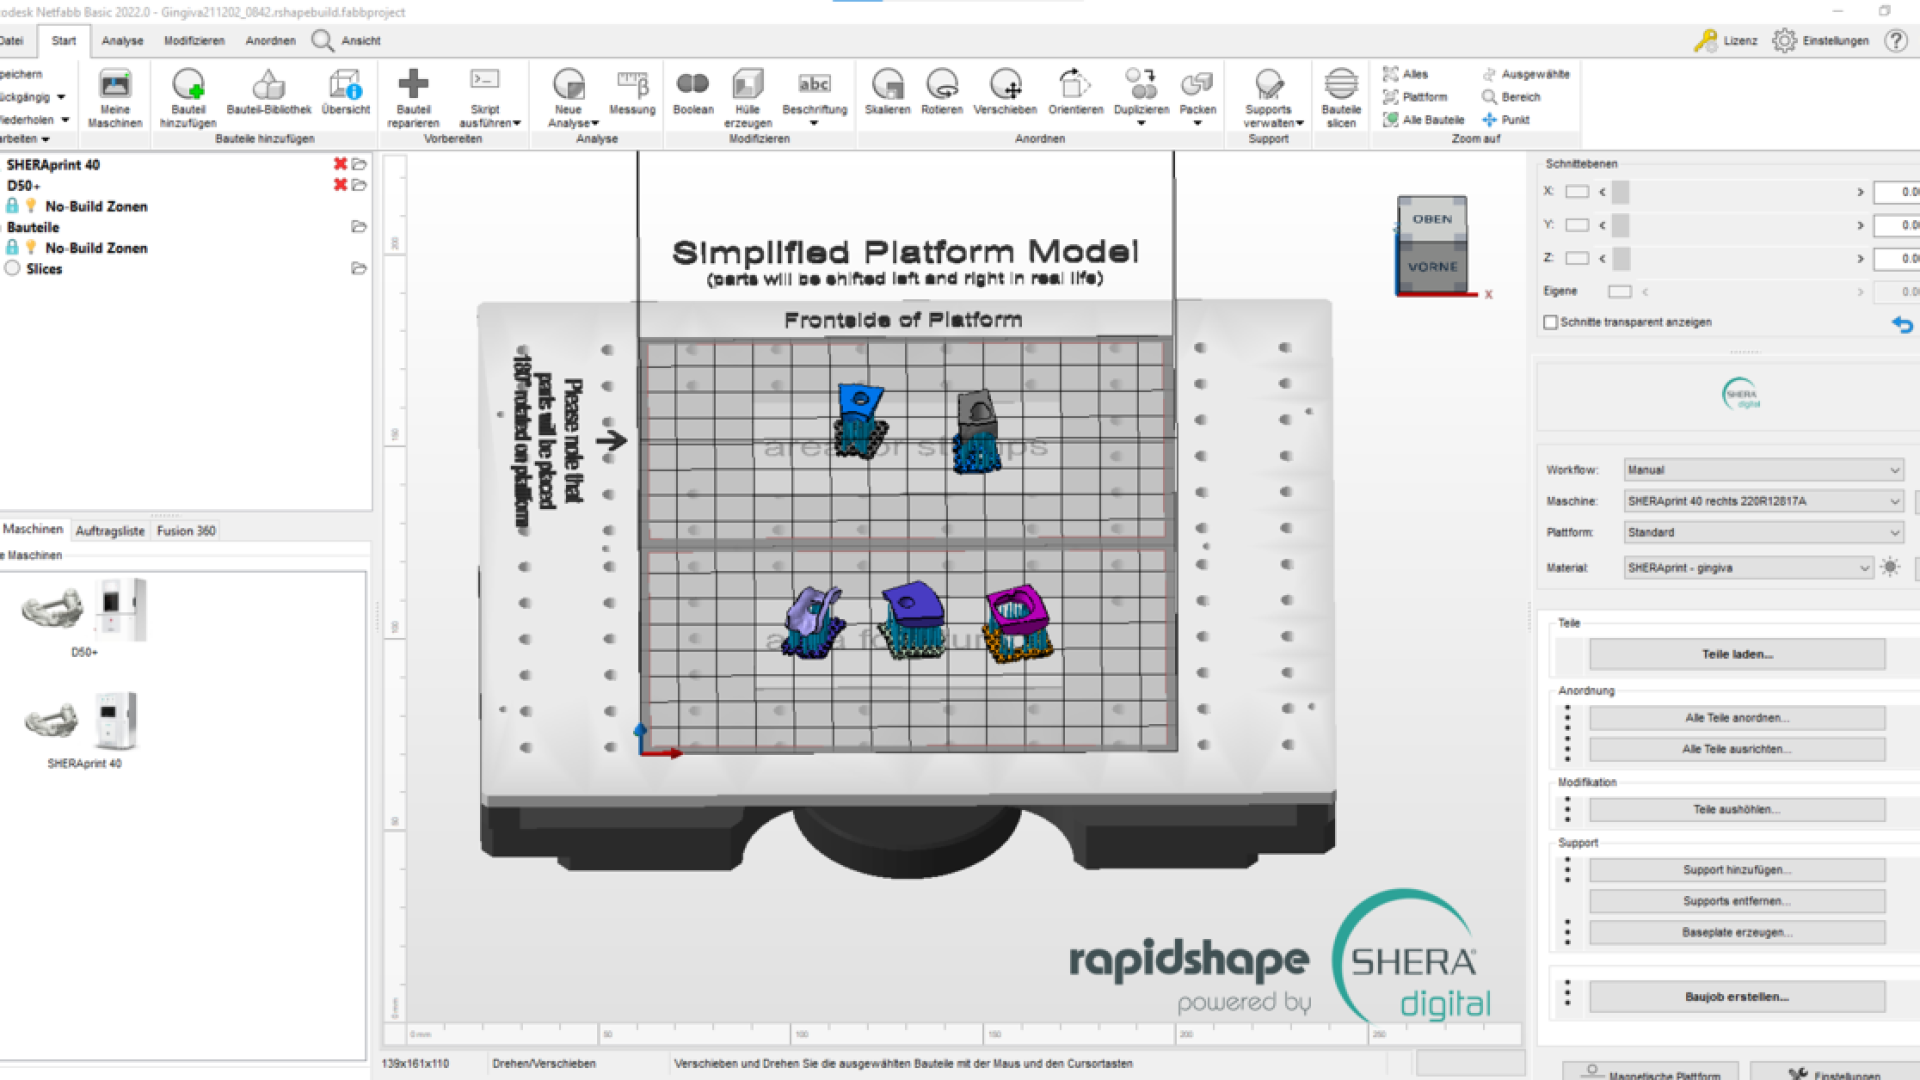Switch to the Auftragsliste tab
1920x1080 pixels.
(110, 531)
